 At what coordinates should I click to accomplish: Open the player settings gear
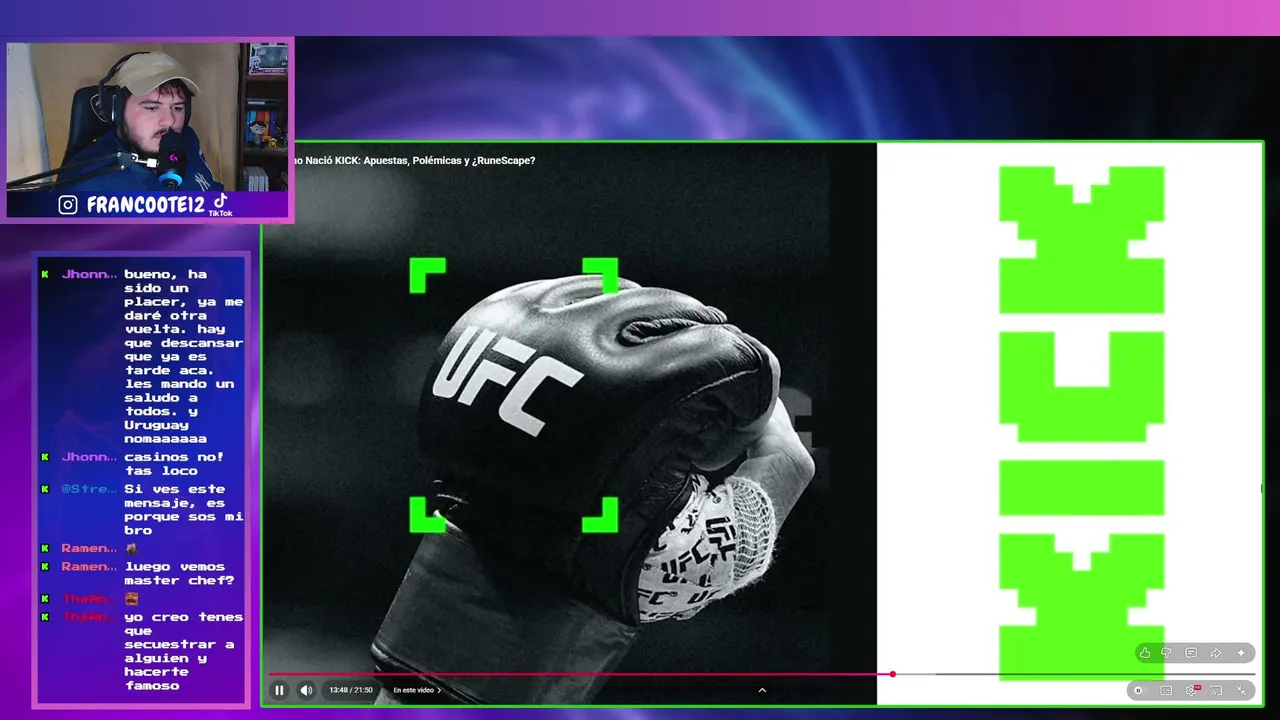pyautogui.click(x=1191, y=690)
